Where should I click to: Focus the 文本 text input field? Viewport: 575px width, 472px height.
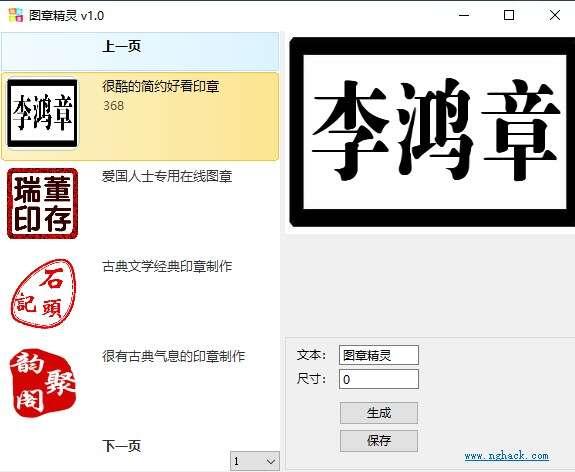click(379, 355)
